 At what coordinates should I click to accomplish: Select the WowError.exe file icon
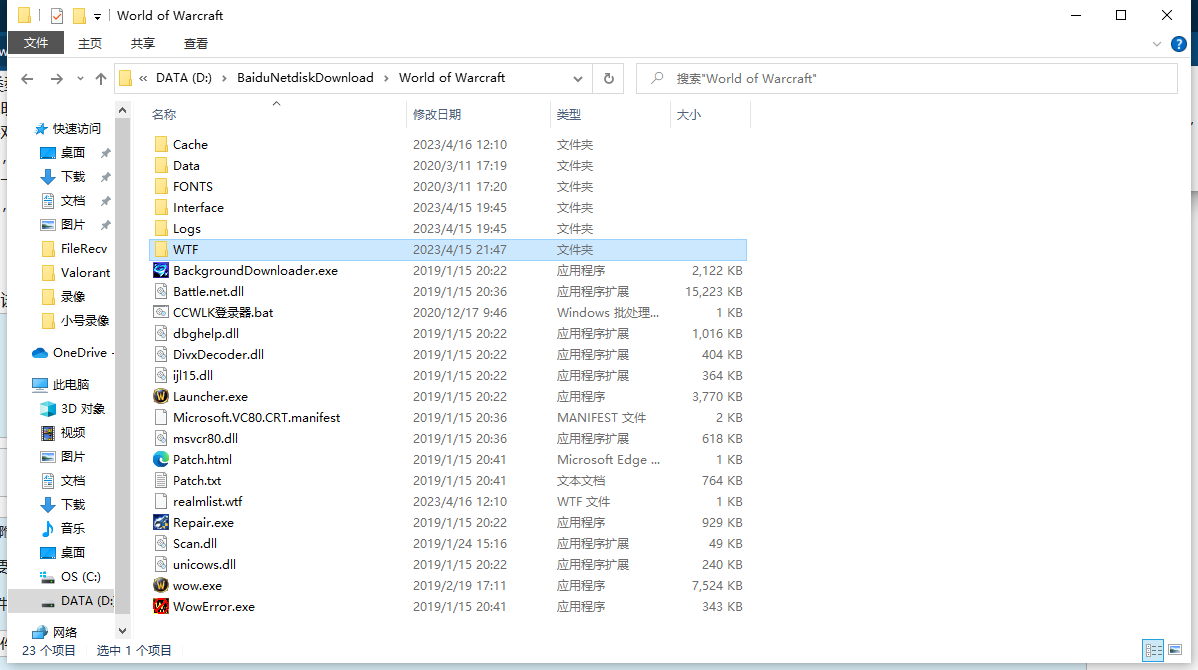click(160, 606)
